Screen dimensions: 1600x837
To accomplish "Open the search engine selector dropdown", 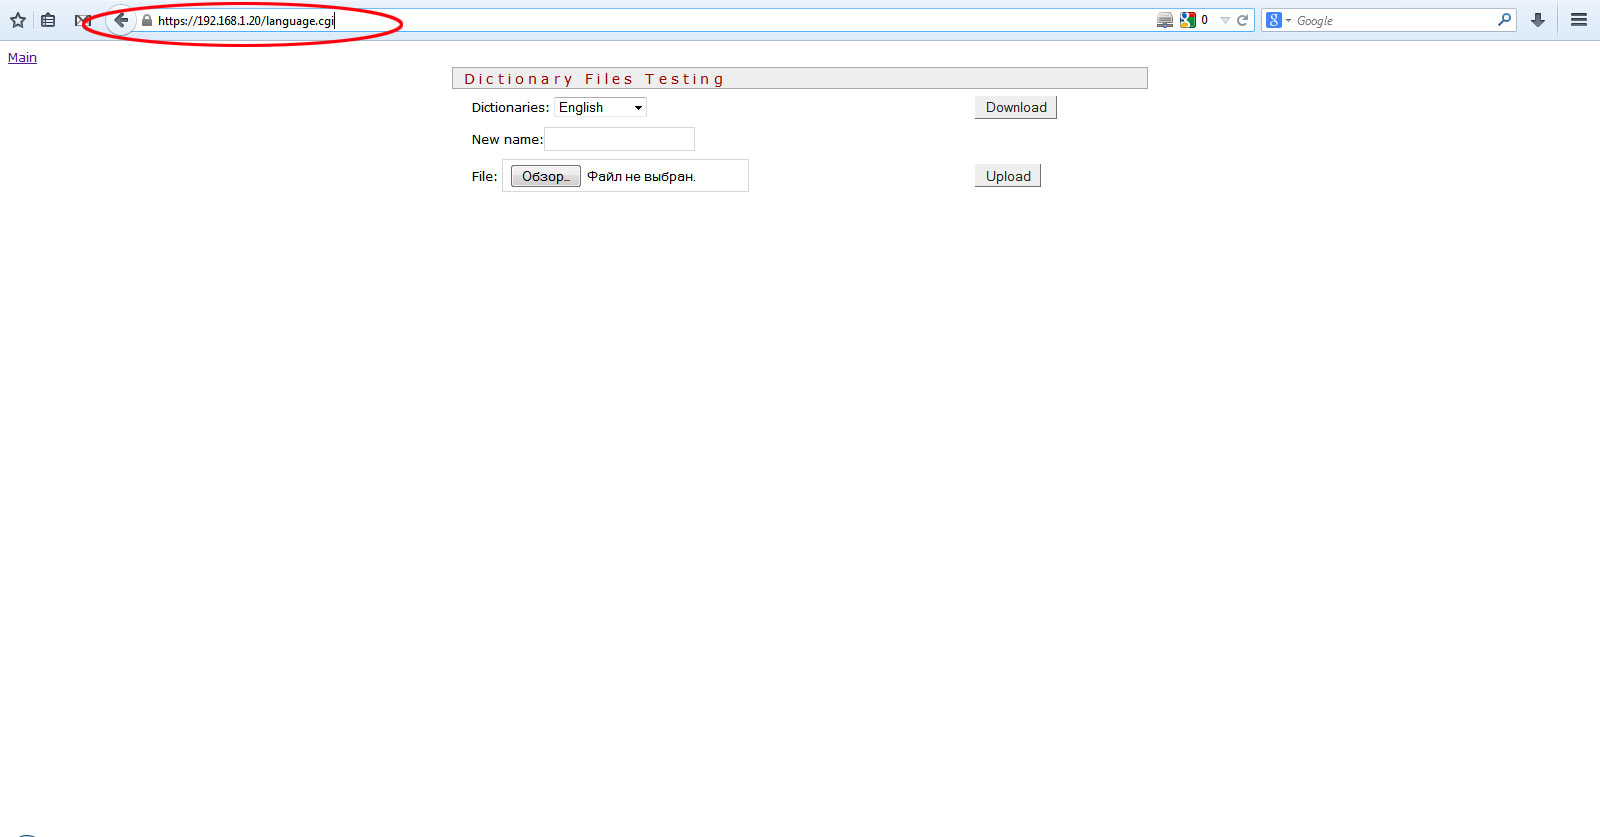I will click(1278, 20).
